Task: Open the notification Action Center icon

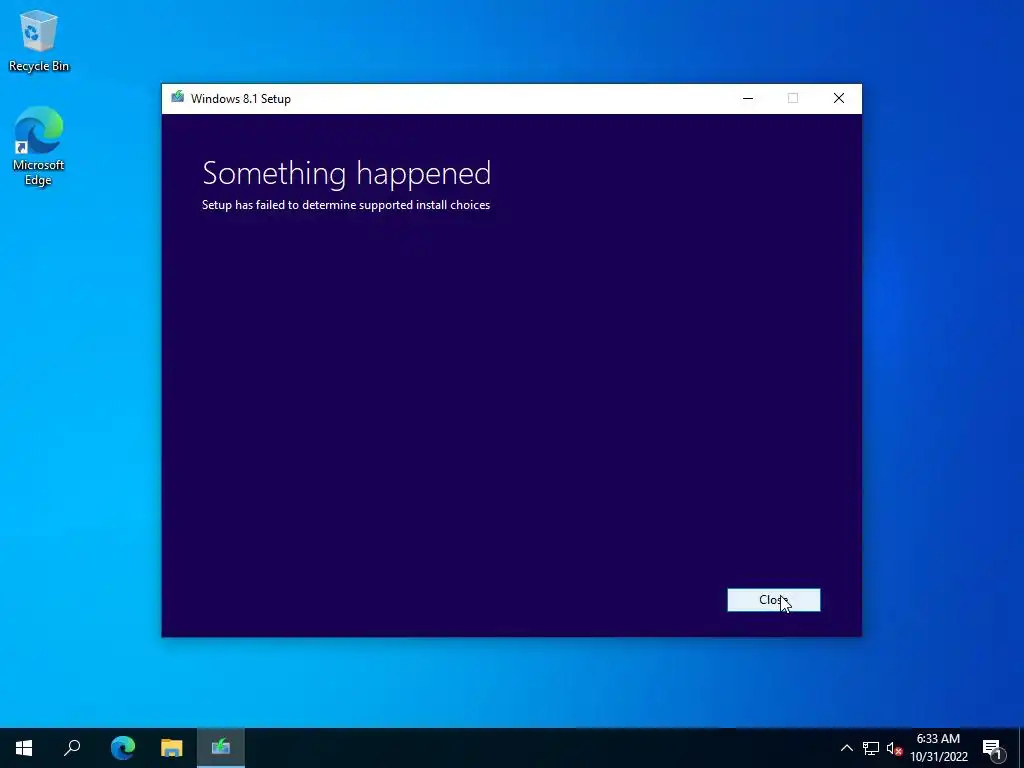Action: point(992,748)
